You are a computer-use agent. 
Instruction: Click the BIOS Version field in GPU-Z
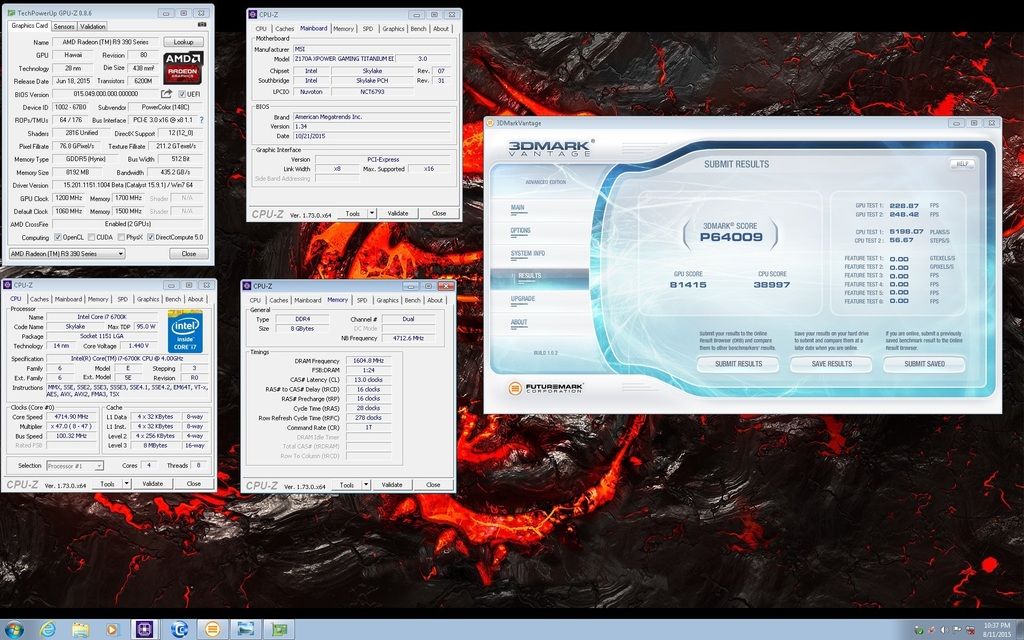tap(105, 94)
